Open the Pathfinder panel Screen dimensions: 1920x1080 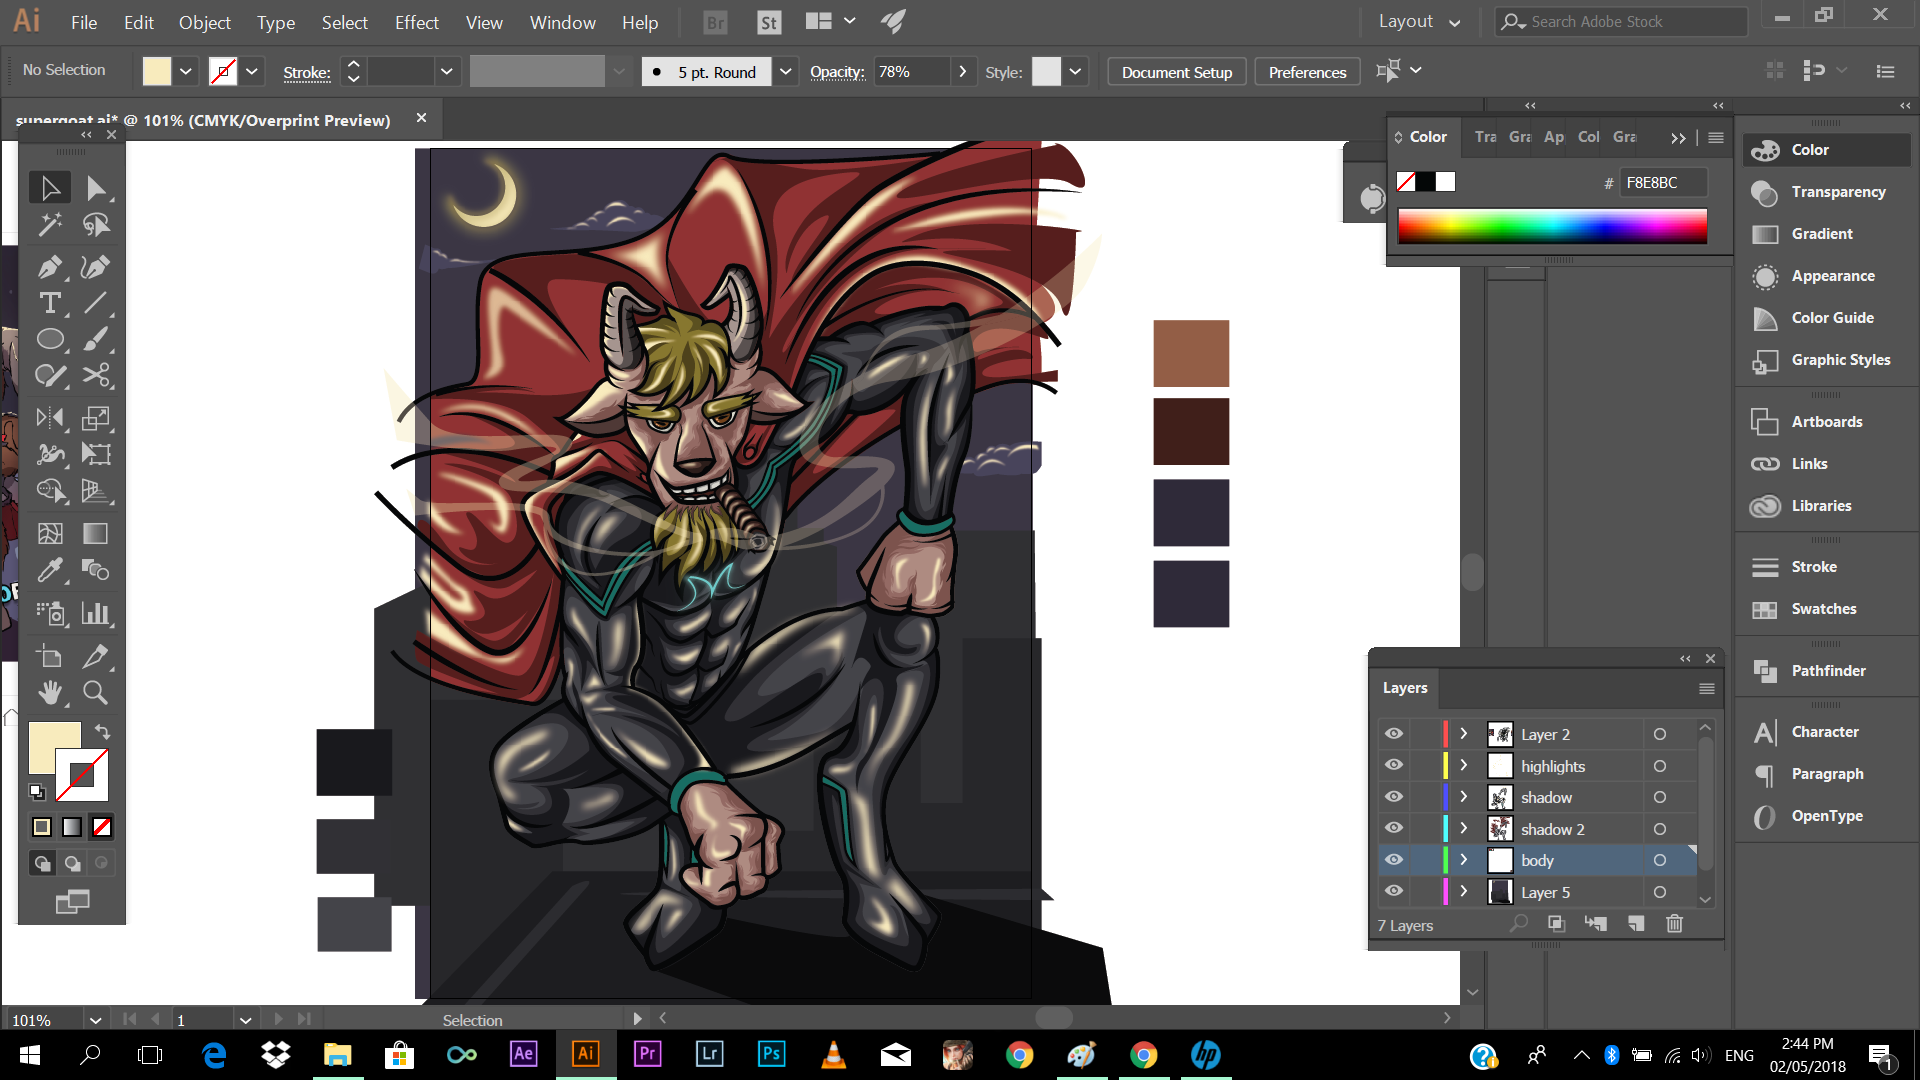[x=1827, y=671]
